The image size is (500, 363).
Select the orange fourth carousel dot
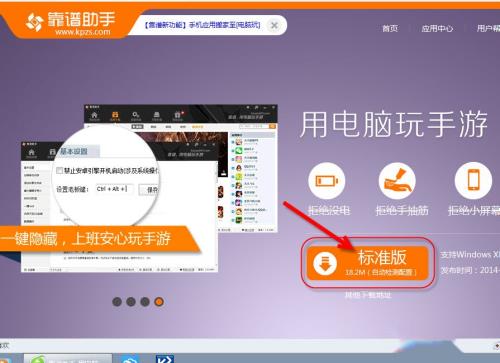click(x=159, y=302)
